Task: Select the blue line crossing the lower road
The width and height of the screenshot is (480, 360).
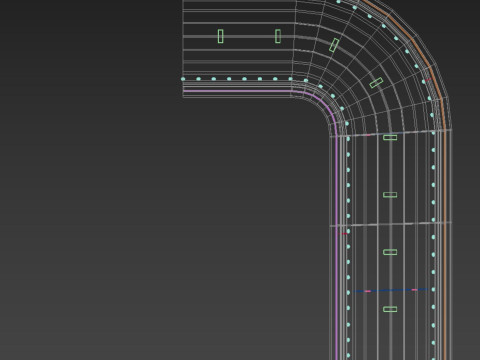Action: pos(391,290)
